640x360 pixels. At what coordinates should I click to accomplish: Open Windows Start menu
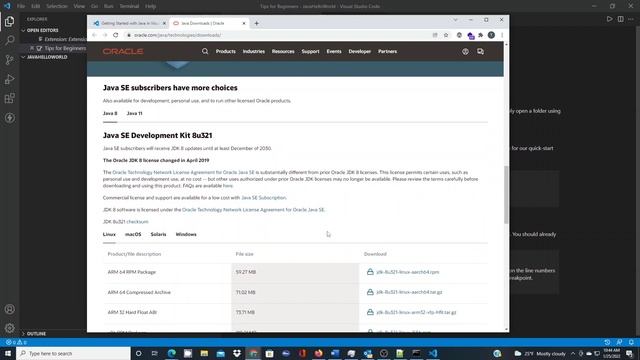(x=8, y=353)
